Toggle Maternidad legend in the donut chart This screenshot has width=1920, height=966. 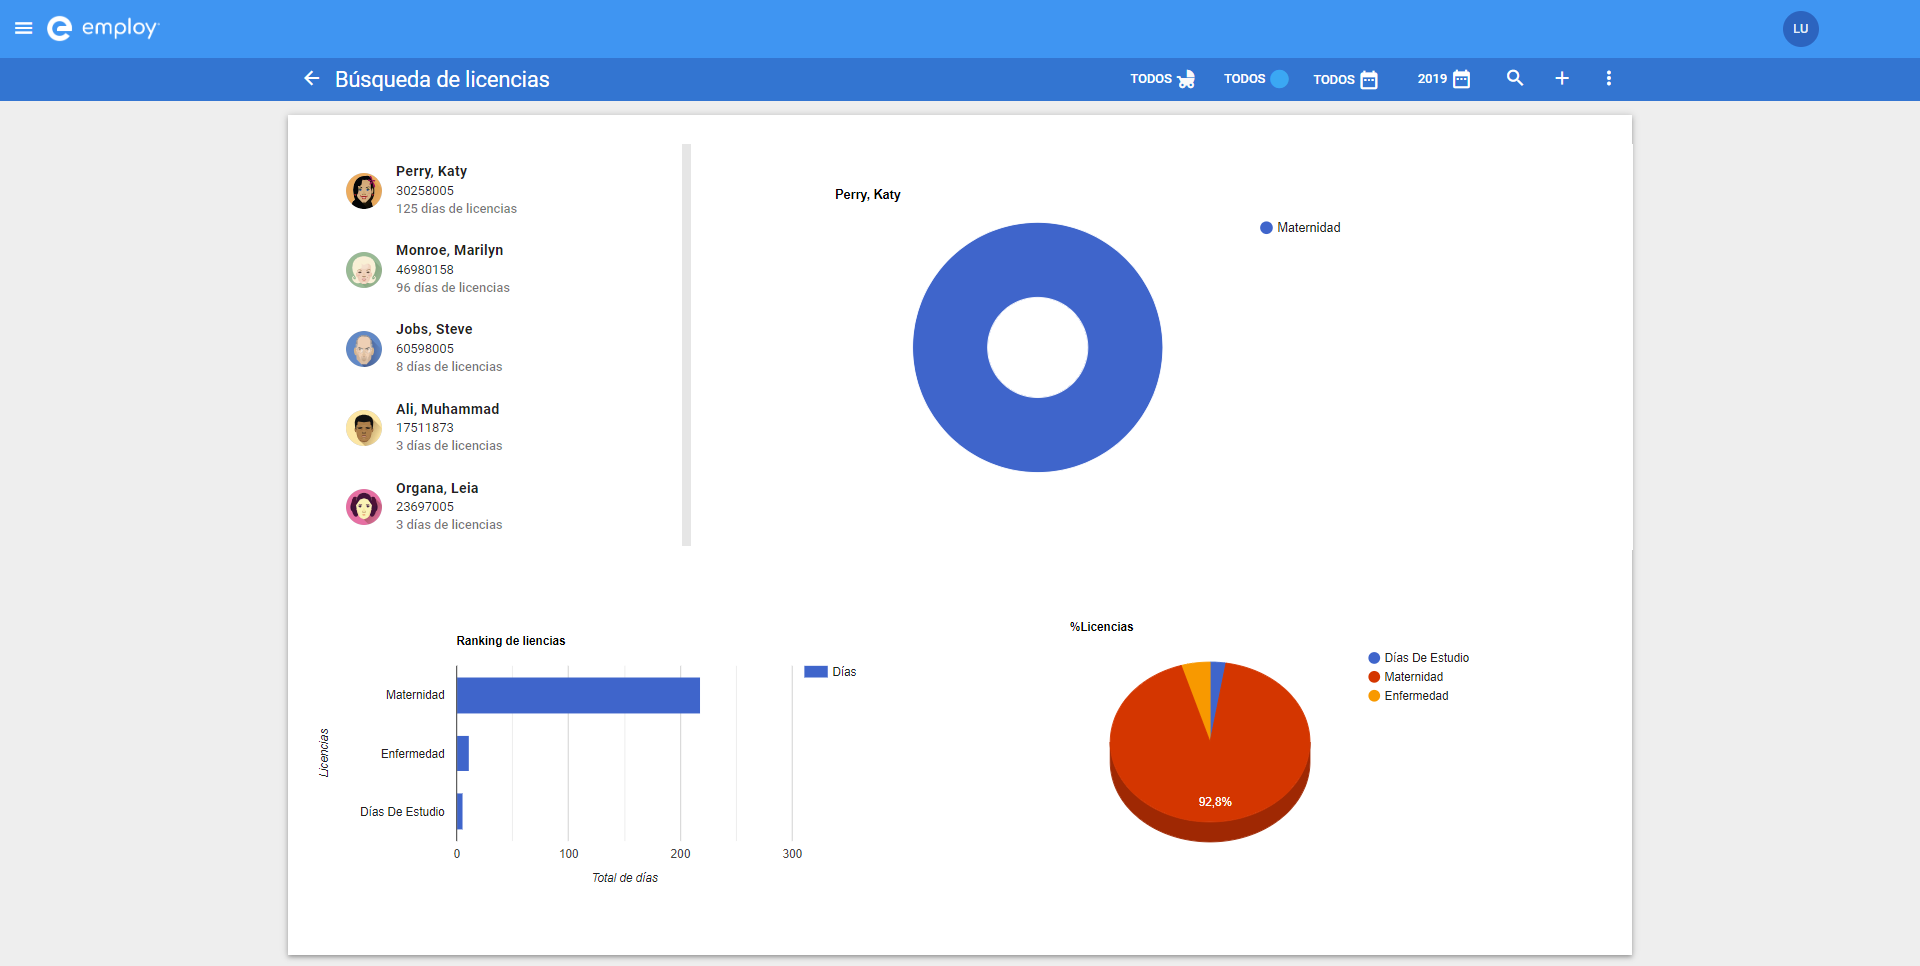(1300, 228)
